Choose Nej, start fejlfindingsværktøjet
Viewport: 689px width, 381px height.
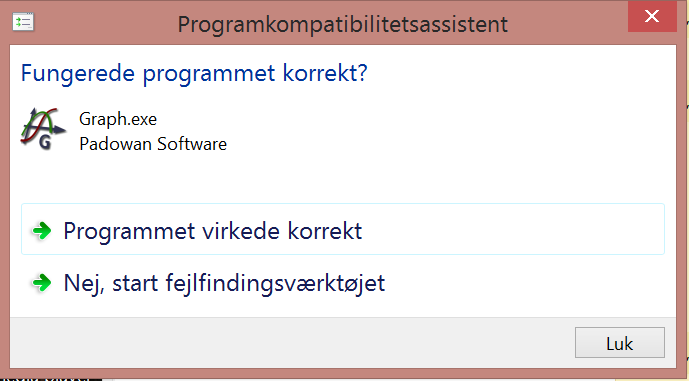(343, 283)
